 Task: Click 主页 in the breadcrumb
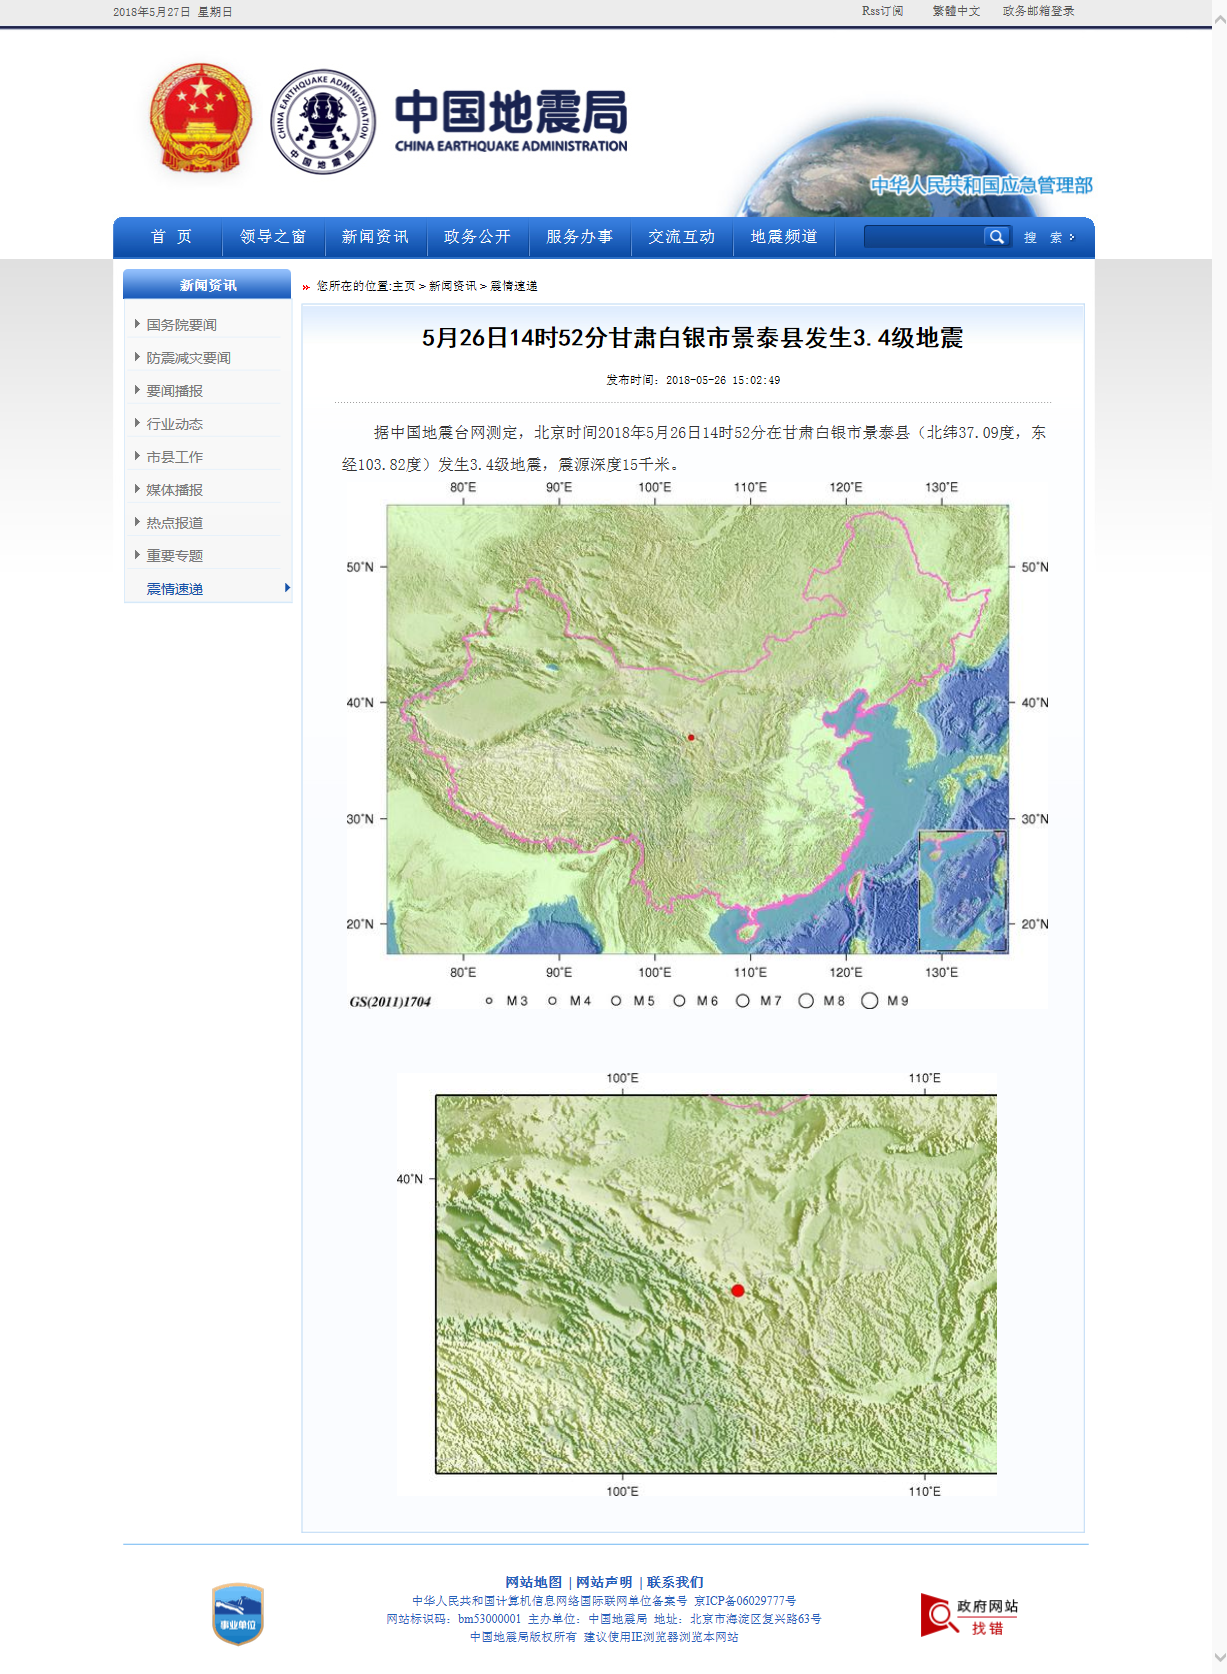(404, 286)
